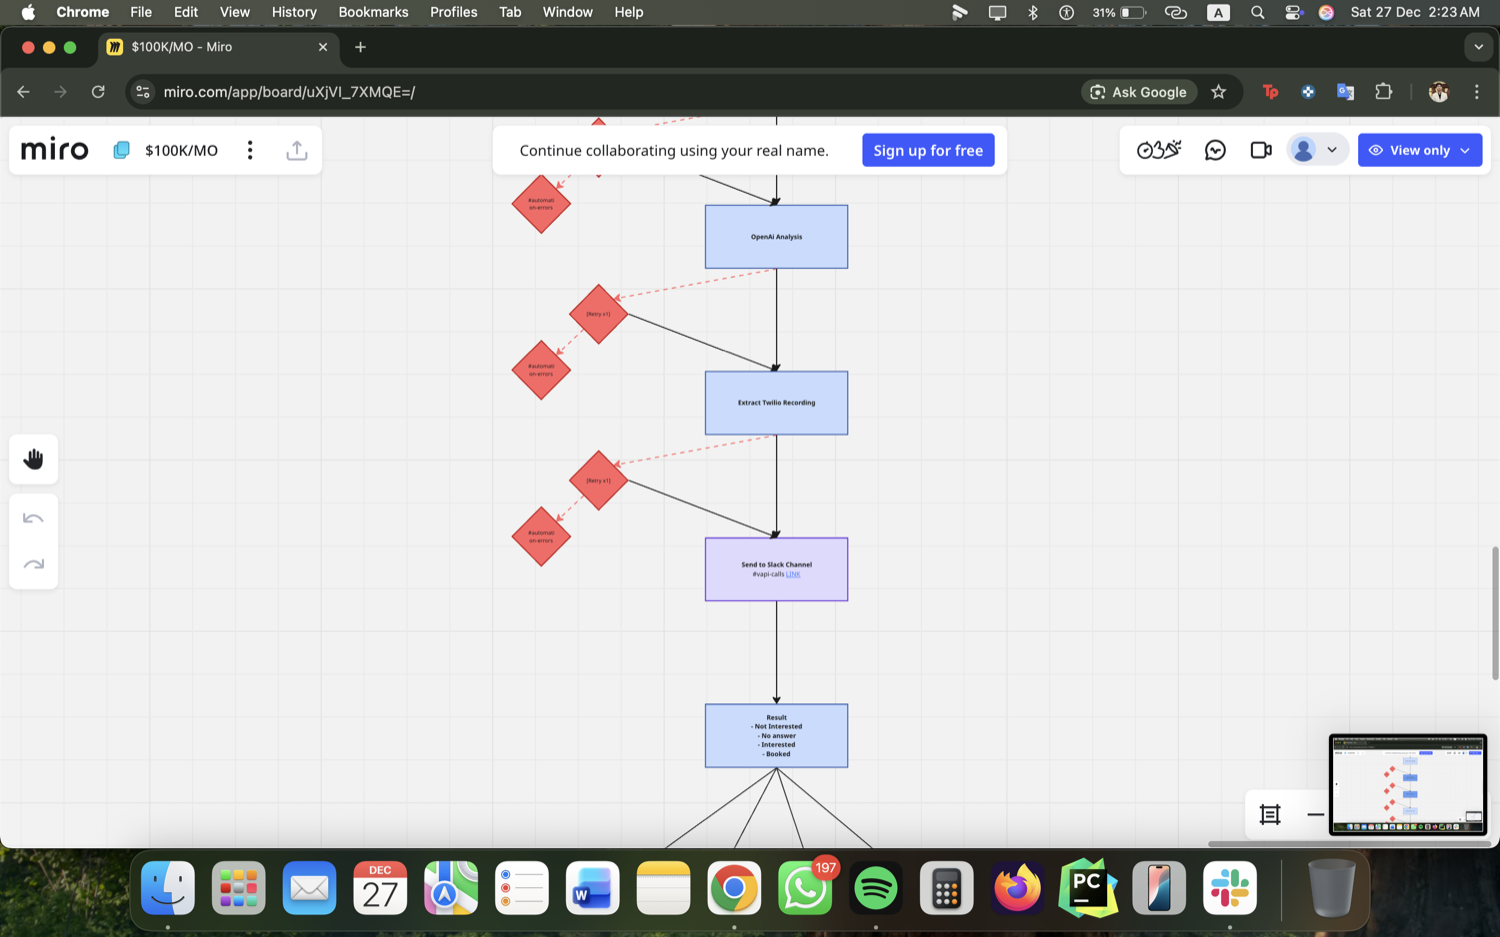1500x937 pixels.
Task: Open the View only dropdown
Action: coord(1420,150)
